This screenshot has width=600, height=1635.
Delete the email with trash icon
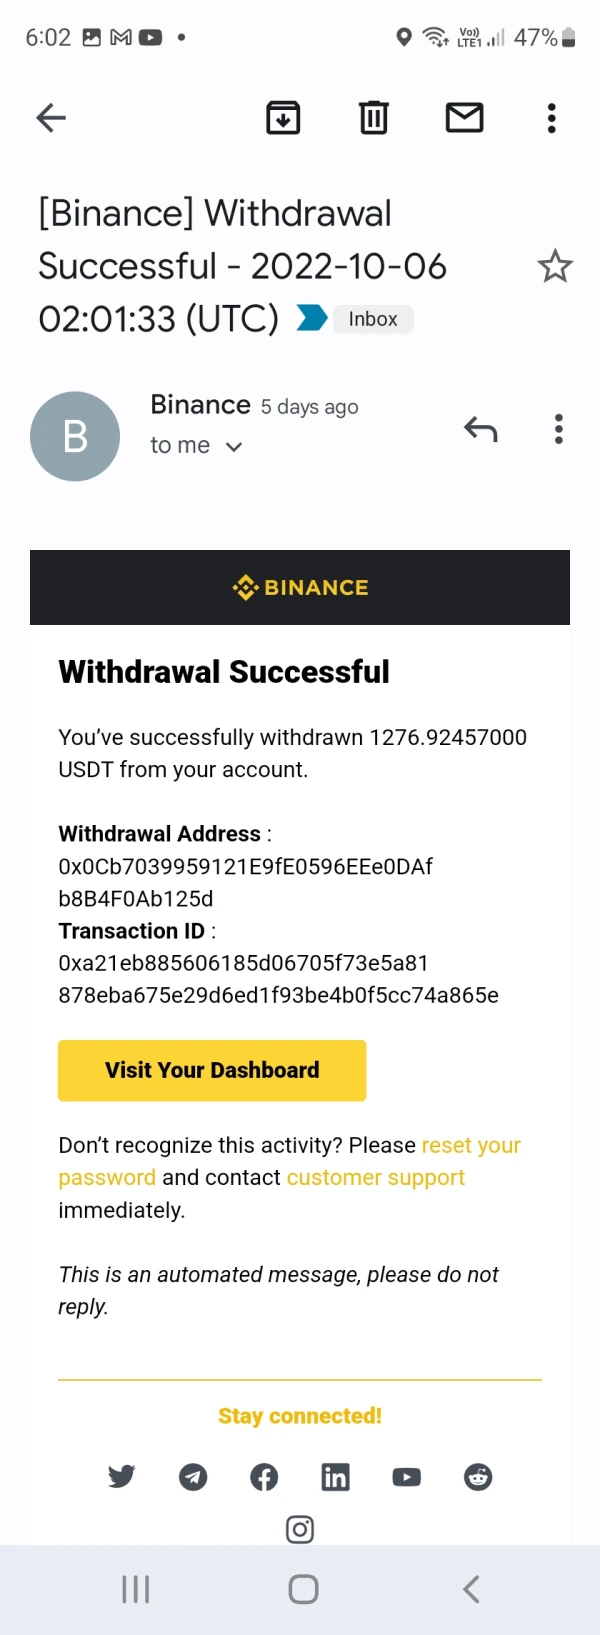click(374, 118)
